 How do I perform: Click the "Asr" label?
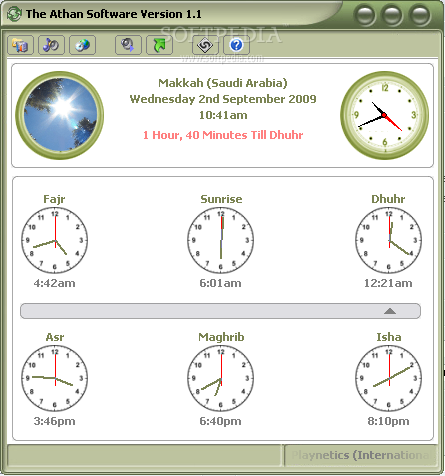coord(55,337)
